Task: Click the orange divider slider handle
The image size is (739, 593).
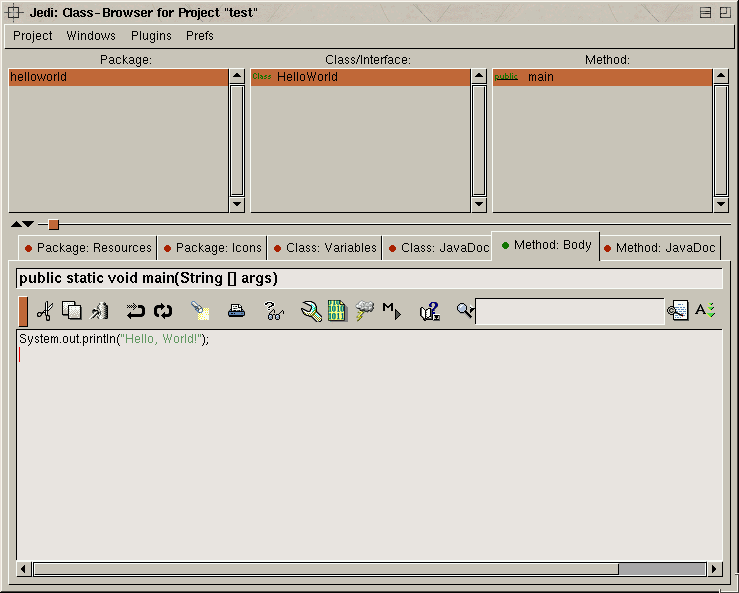Action: (x=54, y=224)
